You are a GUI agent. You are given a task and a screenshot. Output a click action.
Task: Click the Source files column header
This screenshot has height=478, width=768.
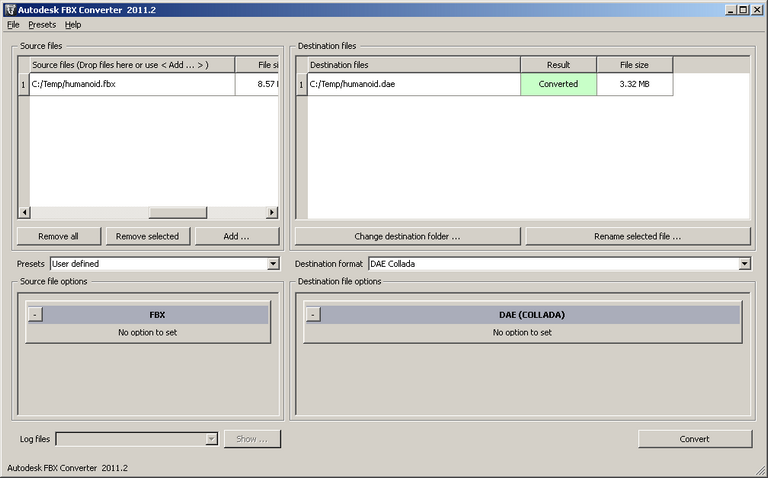(x=132, y=65)
